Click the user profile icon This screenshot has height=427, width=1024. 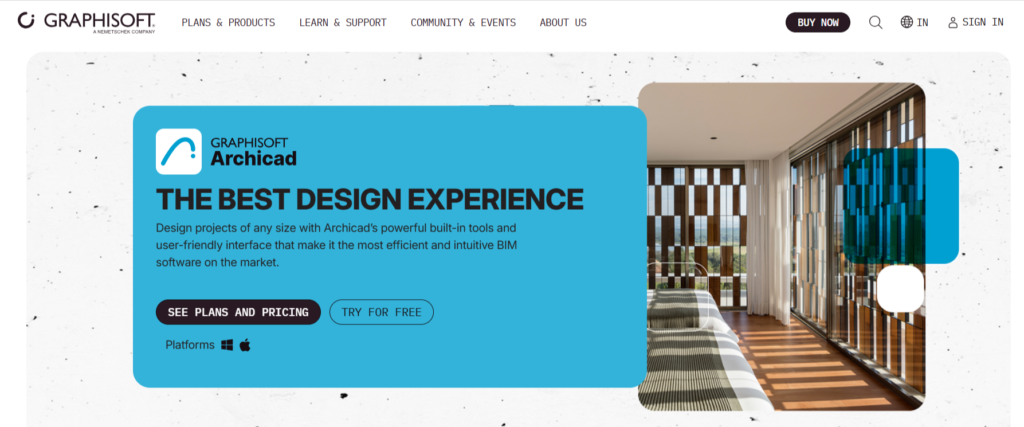(x=953, y=22)
